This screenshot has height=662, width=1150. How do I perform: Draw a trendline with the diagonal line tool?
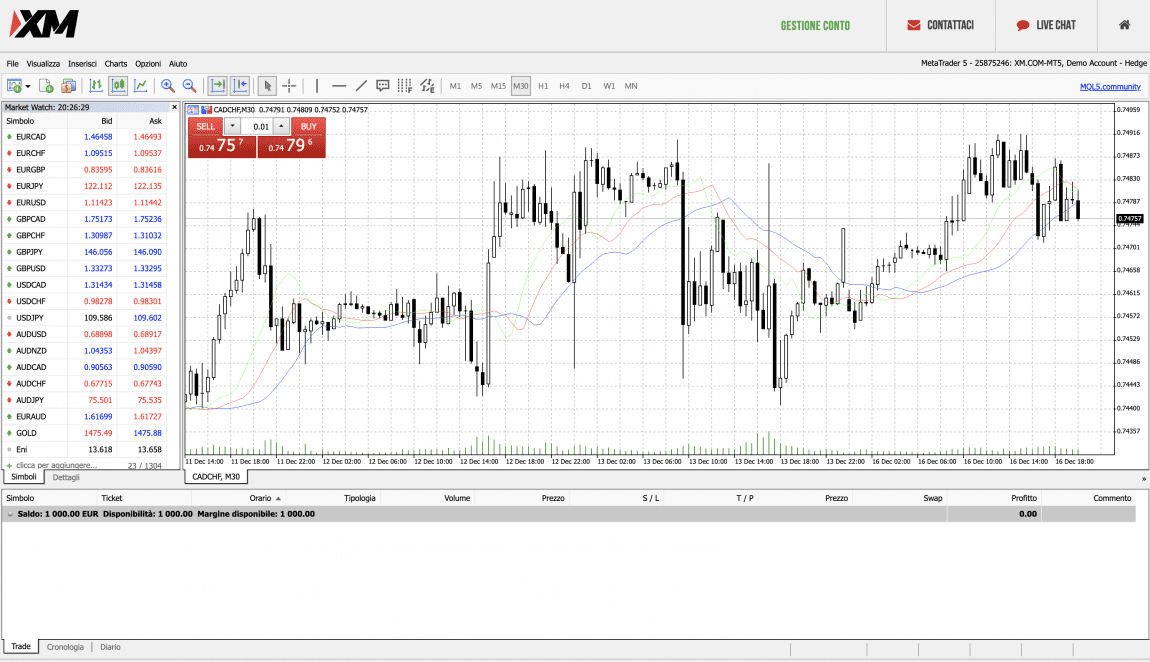coord(361,86)
